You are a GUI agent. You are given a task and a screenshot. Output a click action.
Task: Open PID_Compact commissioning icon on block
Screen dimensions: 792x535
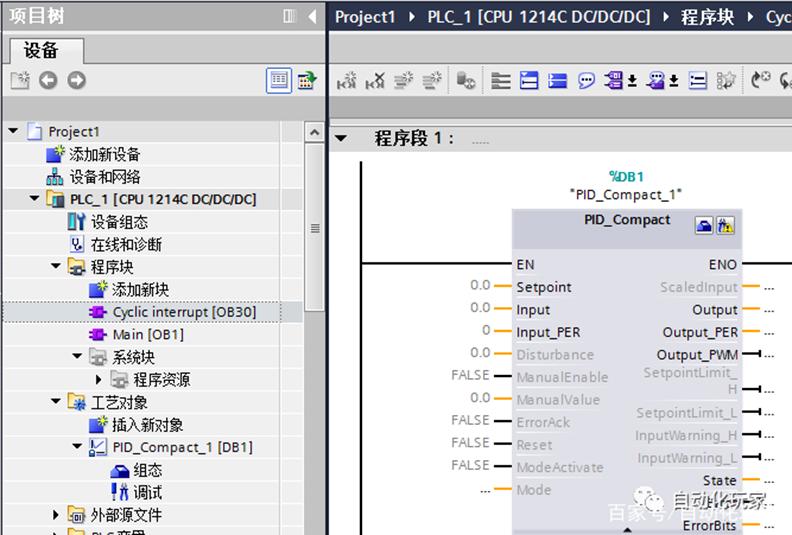coord(725,225)
